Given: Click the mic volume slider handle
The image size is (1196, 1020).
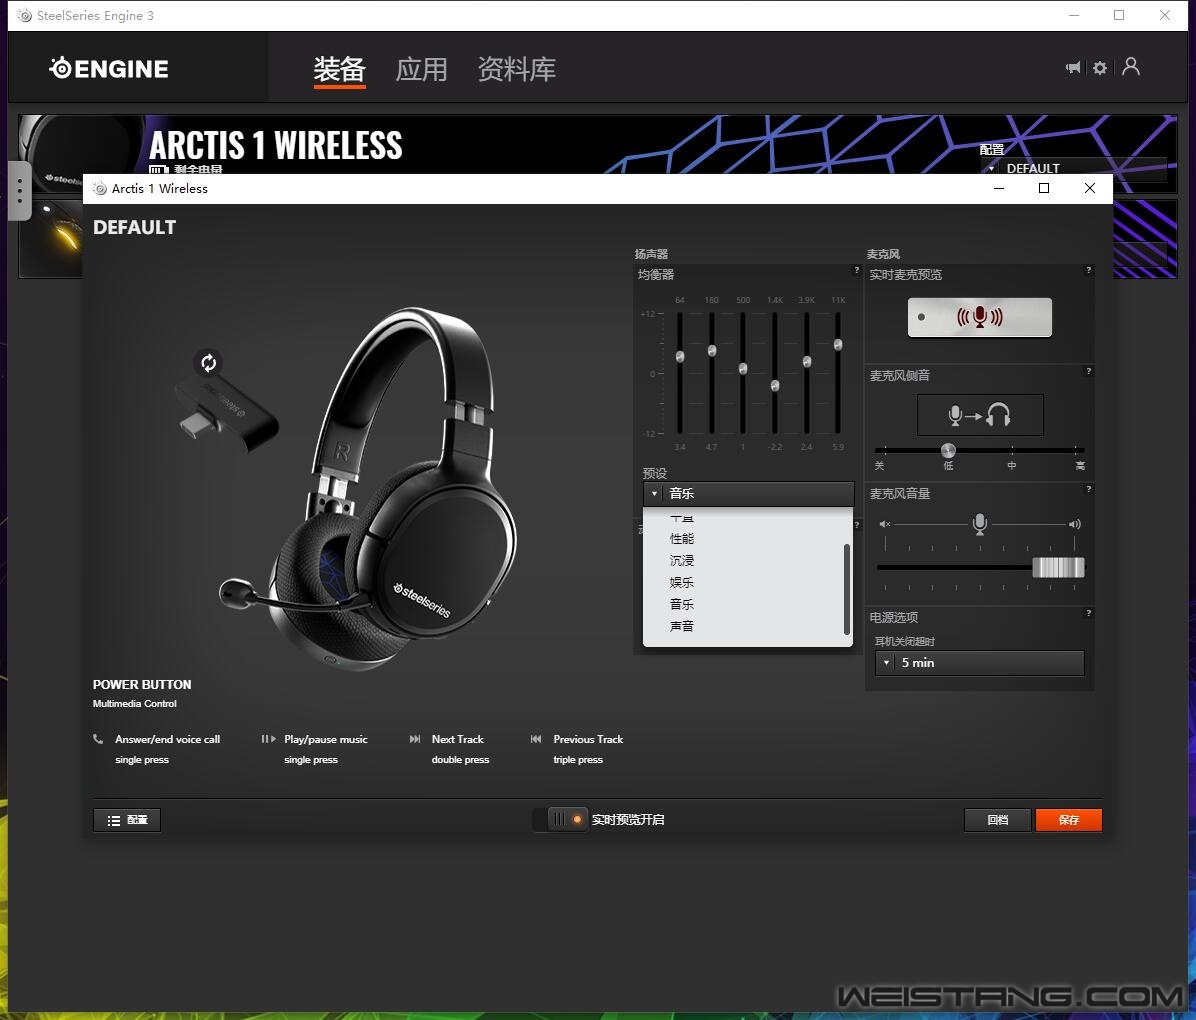Looking at the screenshot, I should tap(1058, 568).
